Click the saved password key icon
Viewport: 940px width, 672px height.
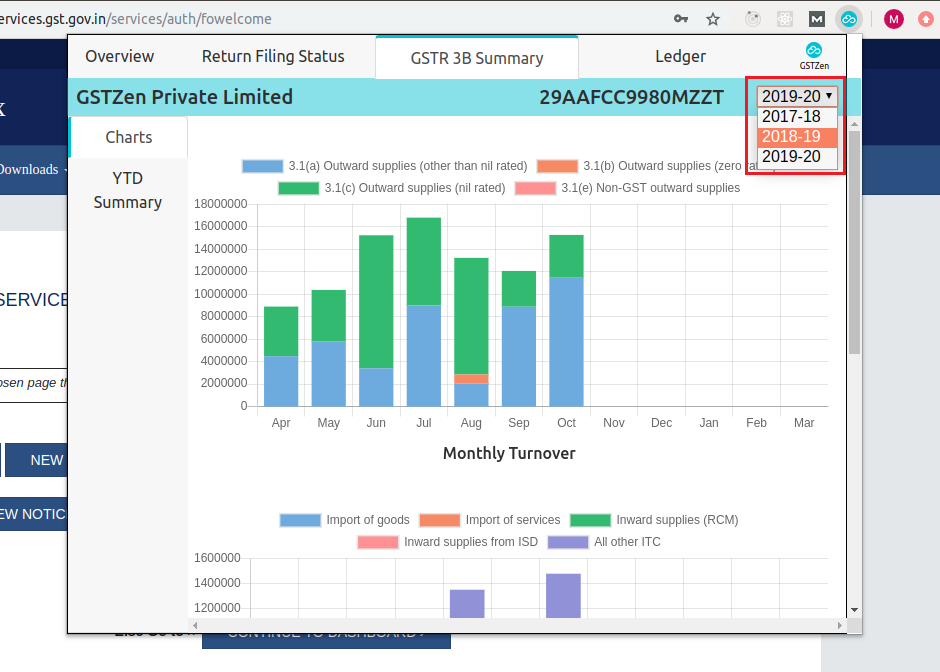click(680, 19)
